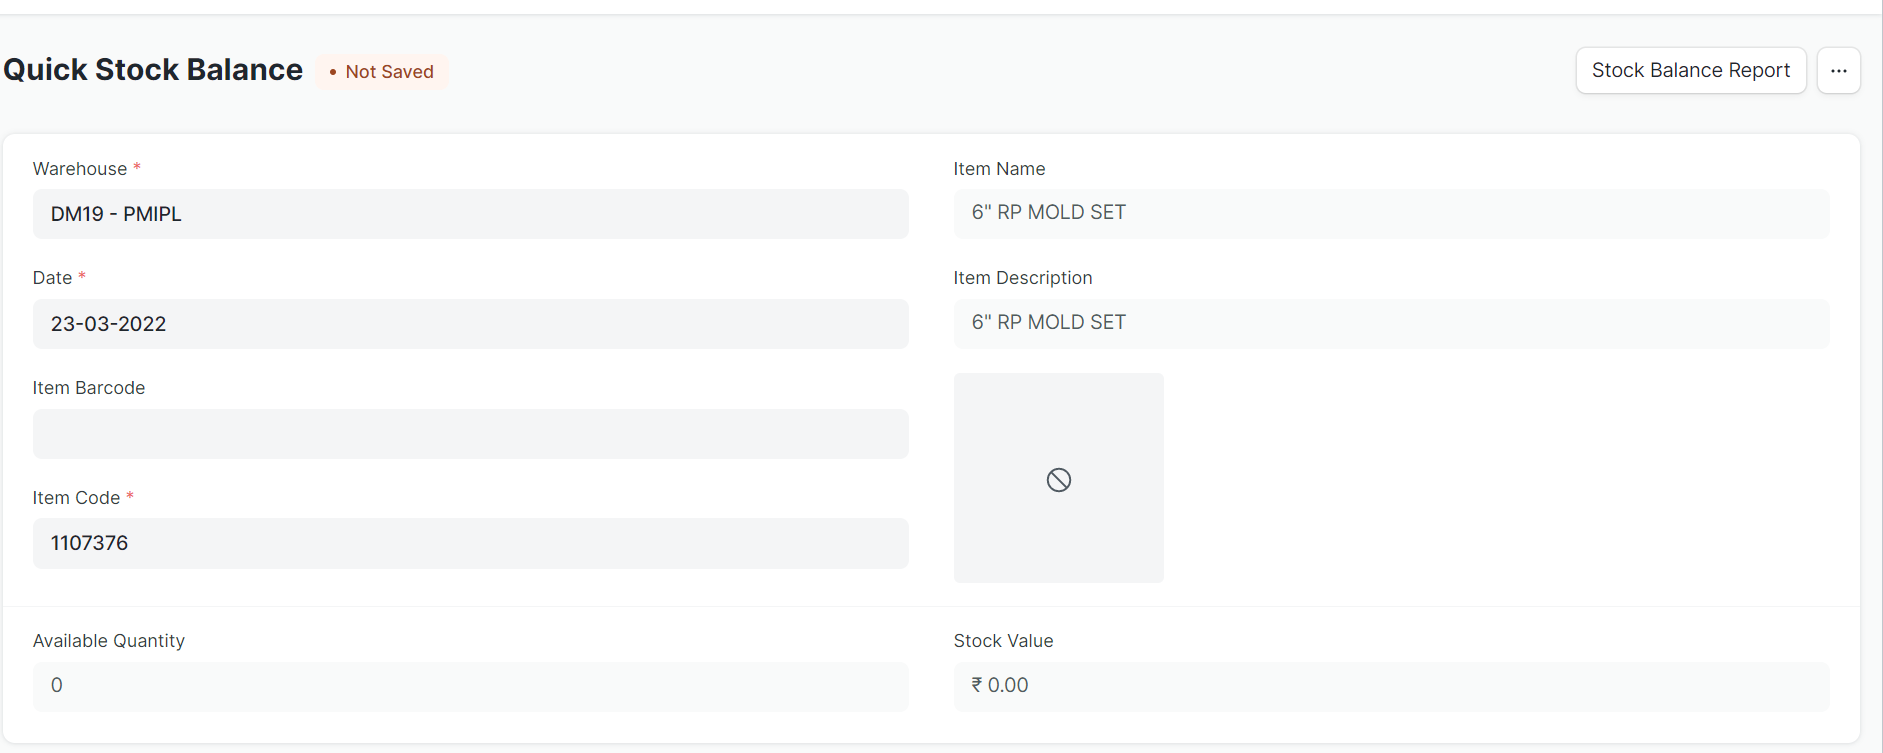This screenshot has height=753, width=1883.
Task: Open the Date picker field
Action: point(470,323)
